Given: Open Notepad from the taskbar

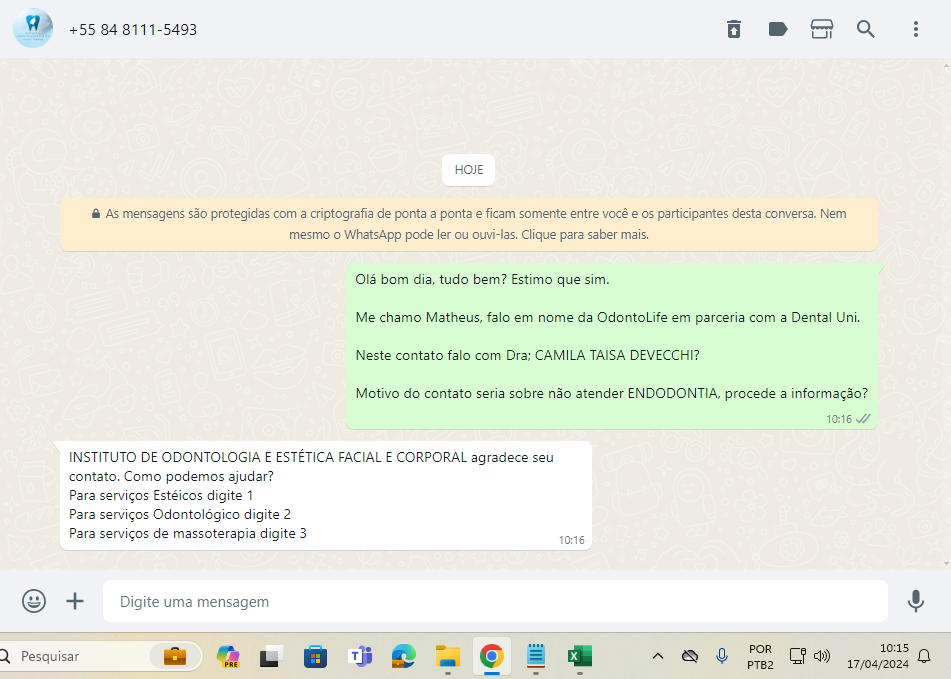Looking at the screenshot, I should (536, 656).
